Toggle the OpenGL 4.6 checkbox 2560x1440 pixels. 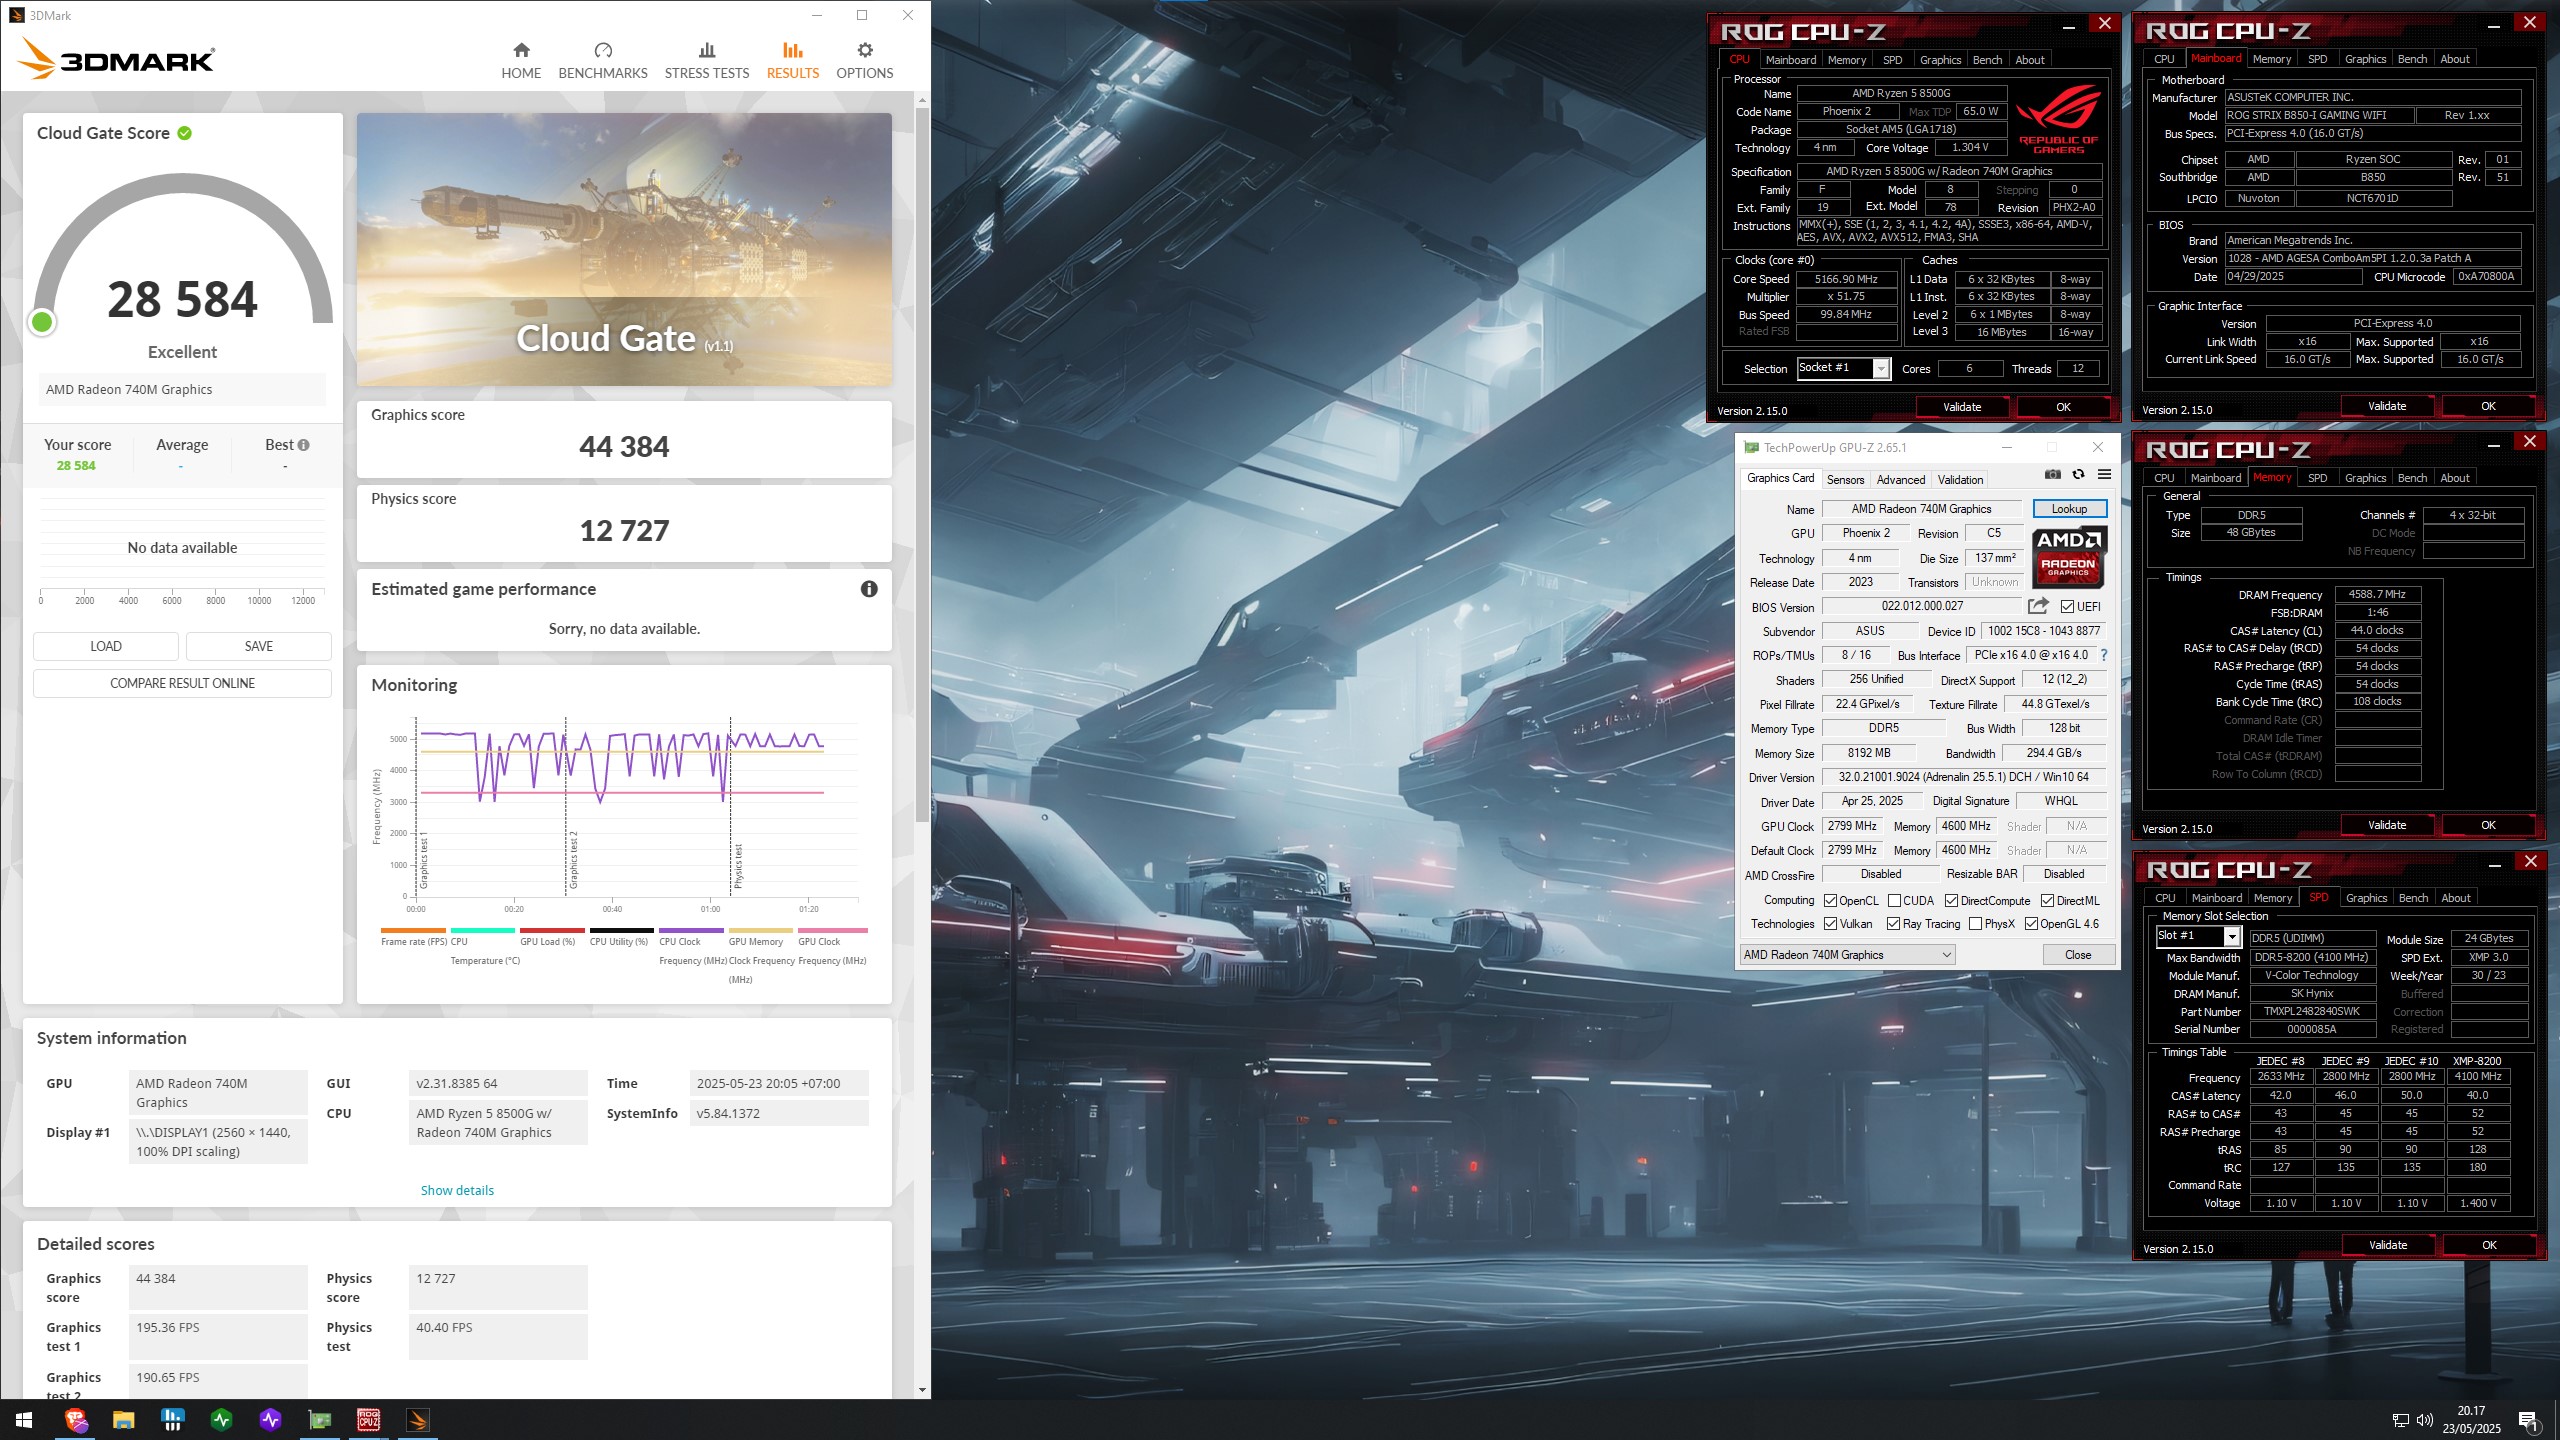tap(2031, 924)
